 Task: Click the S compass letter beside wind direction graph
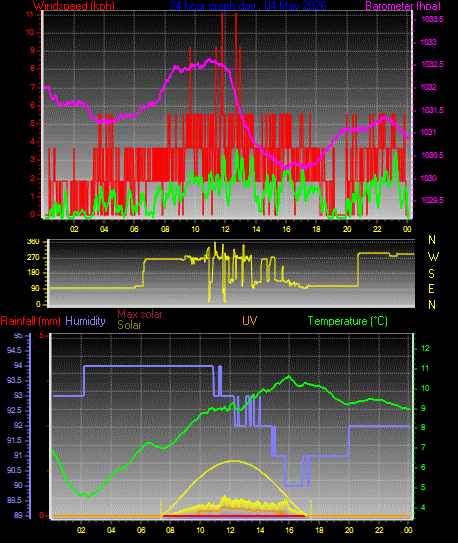coord(431,274)
